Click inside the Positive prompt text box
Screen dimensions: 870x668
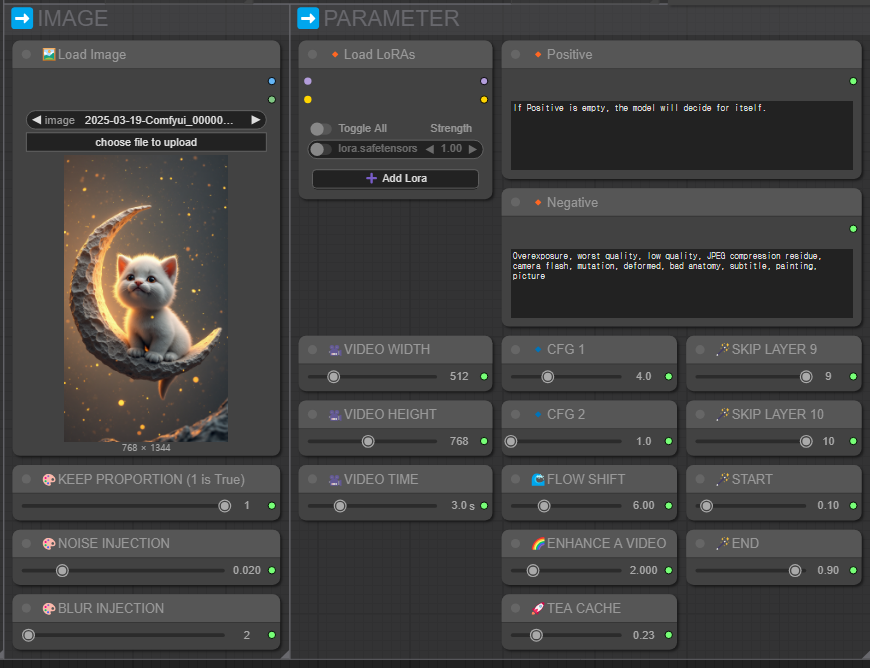point(681,135)
